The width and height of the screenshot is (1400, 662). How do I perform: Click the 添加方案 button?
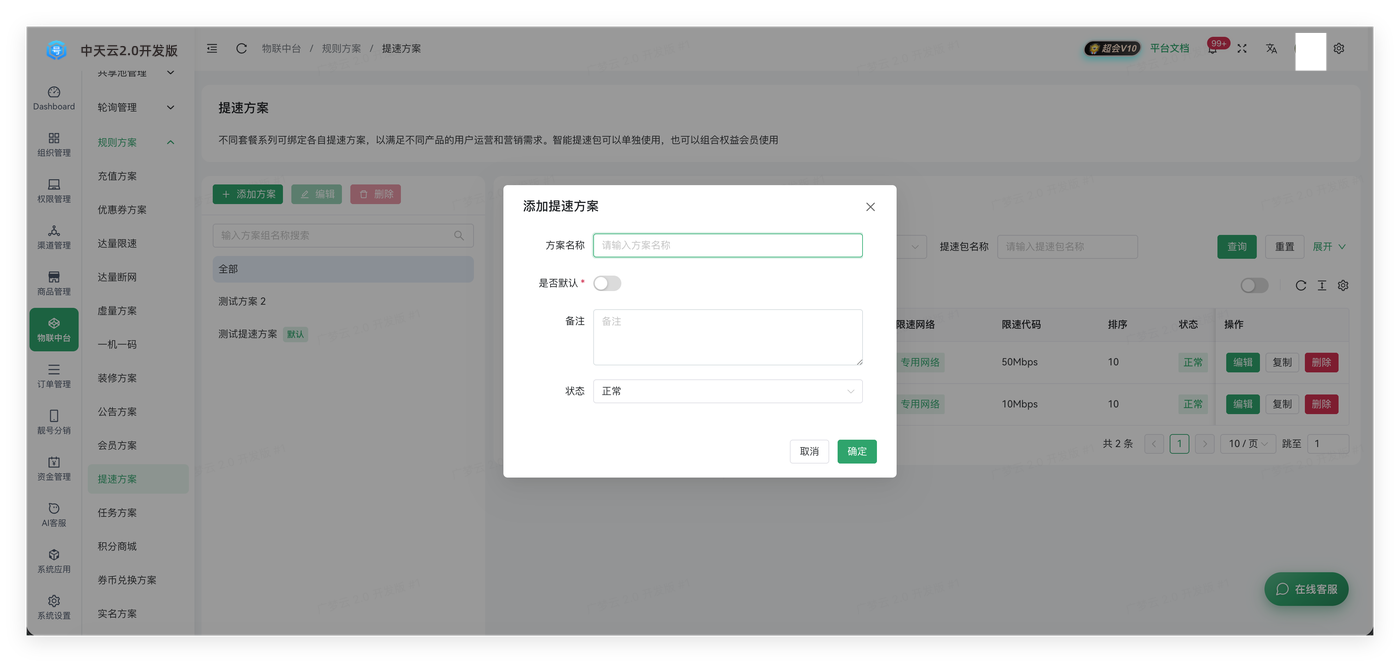(248, 194)
